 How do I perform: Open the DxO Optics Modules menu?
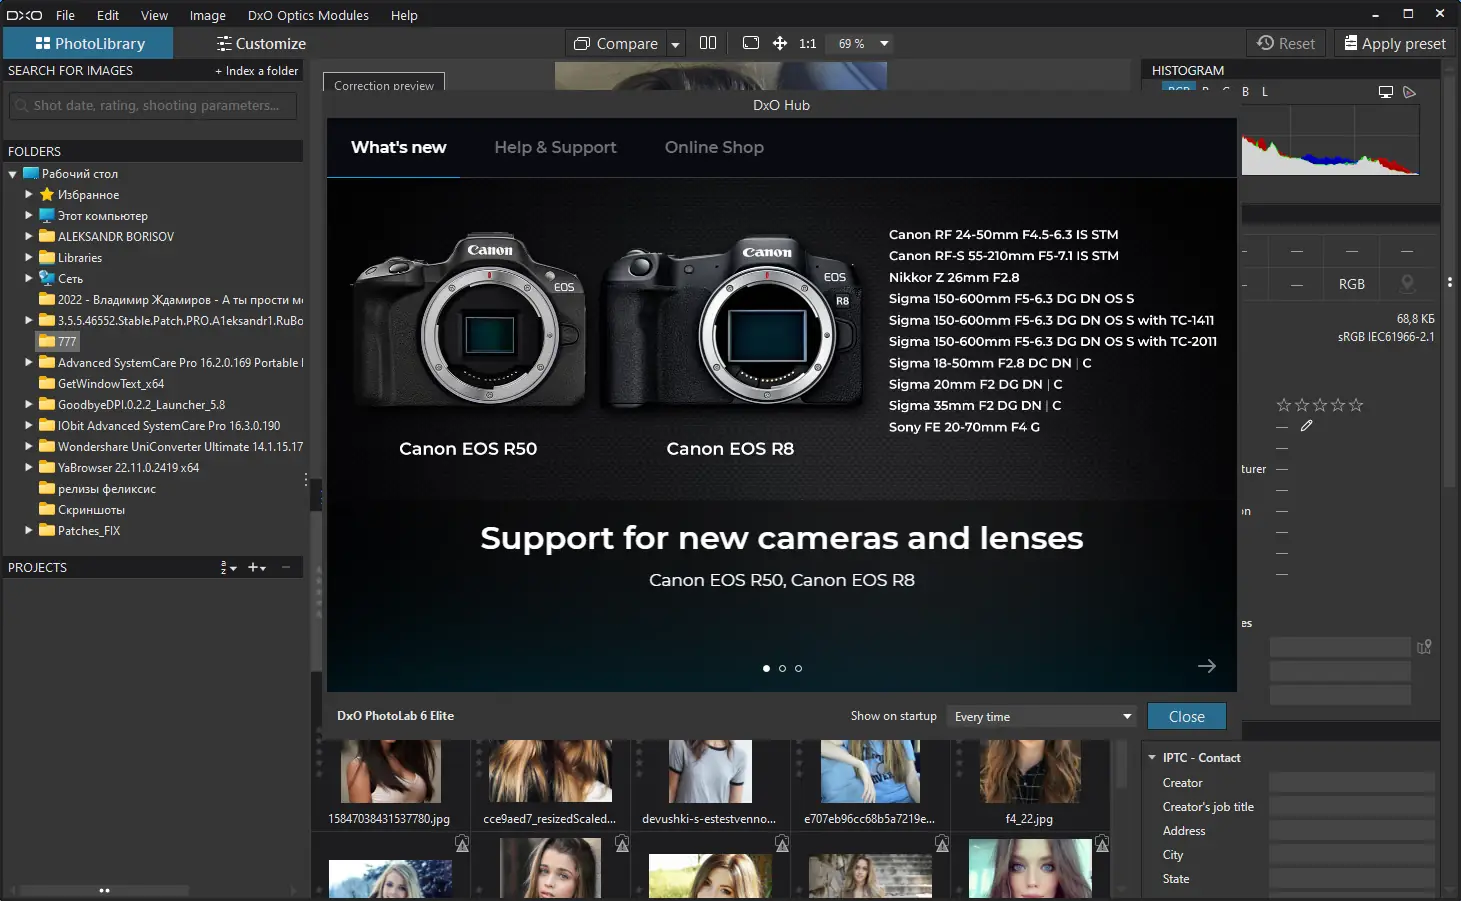pyautogui.click(x=308, y=15)
